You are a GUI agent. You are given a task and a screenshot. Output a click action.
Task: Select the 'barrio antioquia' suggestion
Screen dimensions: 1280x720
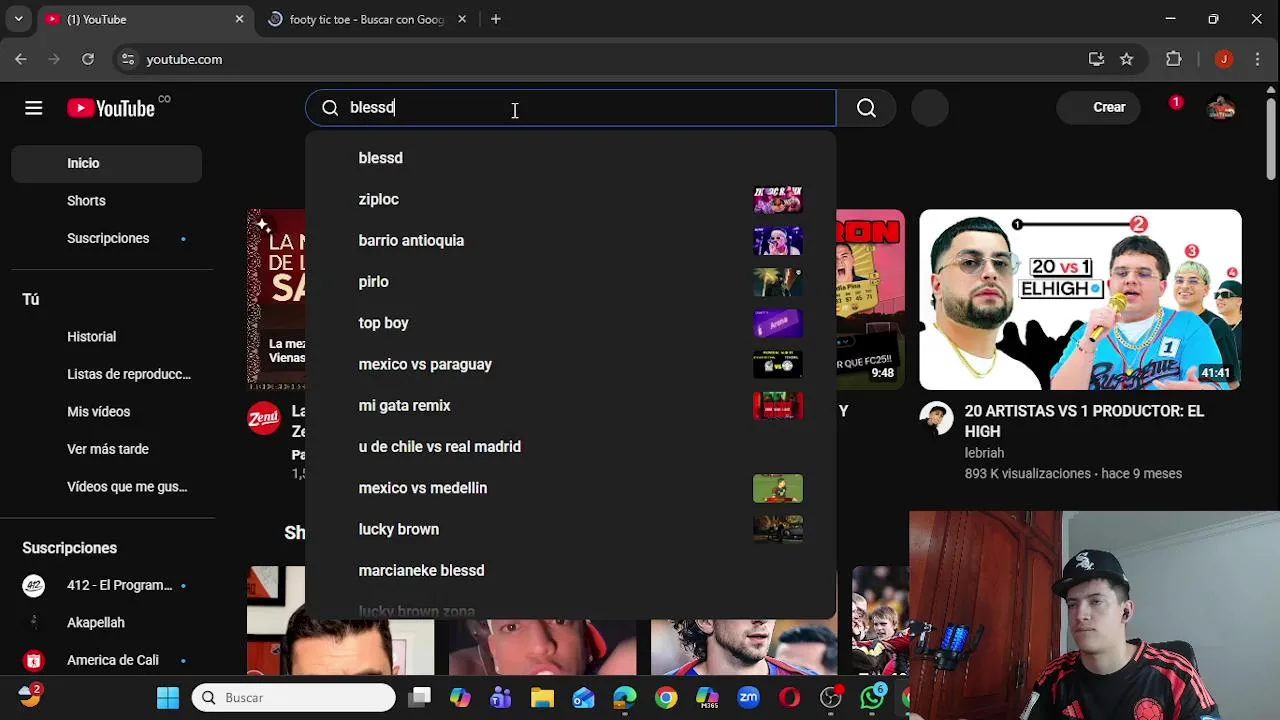[x=570, y=240]
